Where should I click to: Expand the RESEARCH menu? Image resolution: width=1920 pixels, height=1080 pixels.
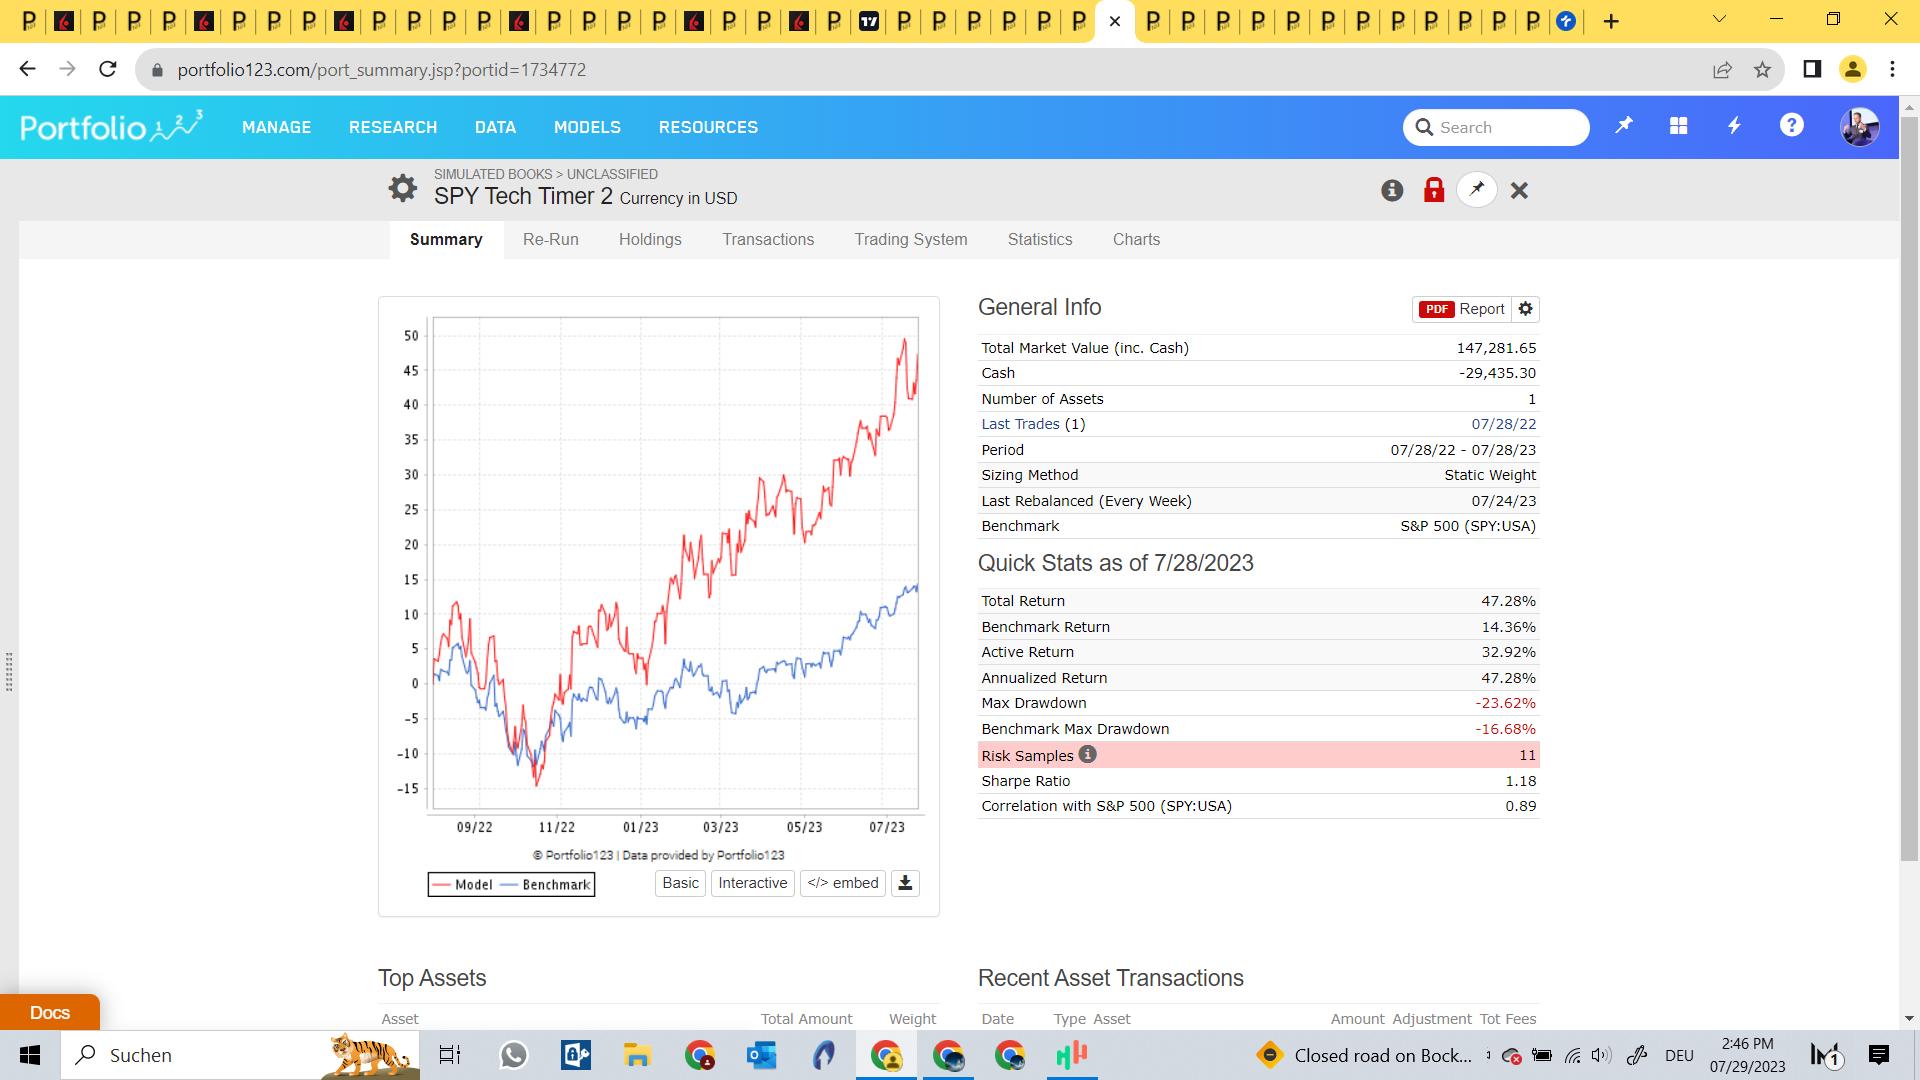point(393,127)
